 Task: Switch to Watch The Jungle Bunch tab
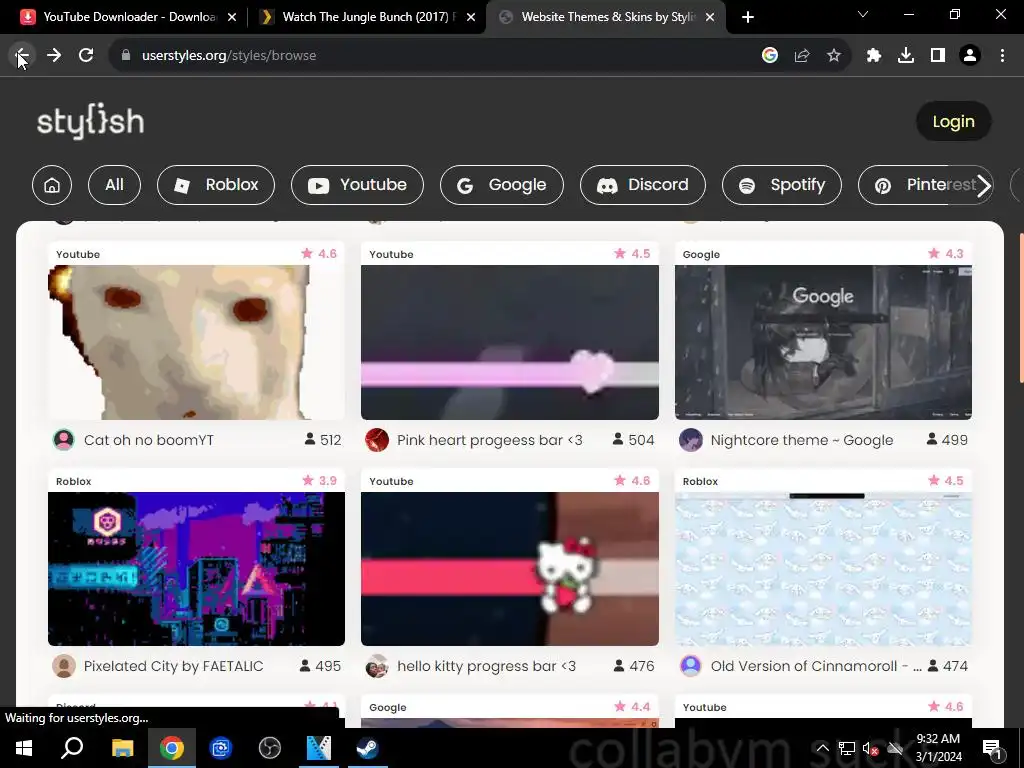(x=366, y=17)
